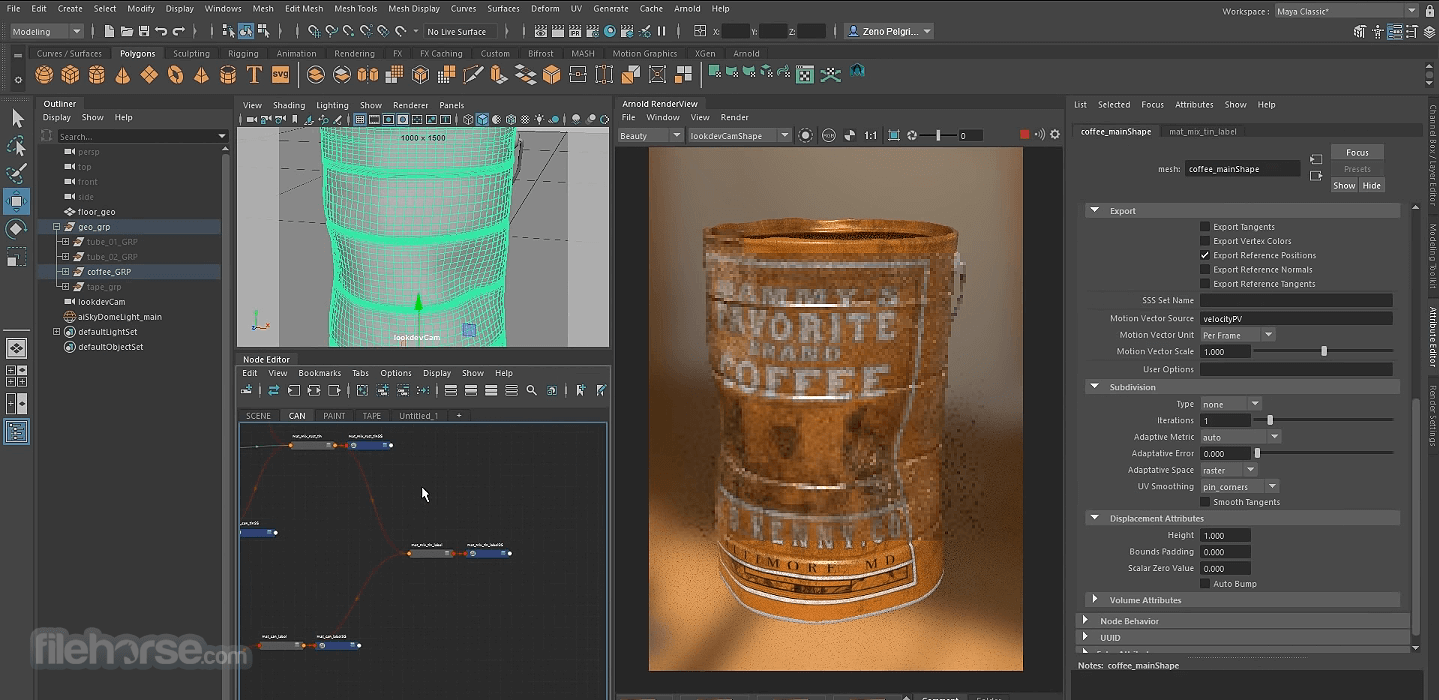Screen dimensions: 1439x700
Task: Click the Save Scene floppy icon
Action: pos(144,32)
